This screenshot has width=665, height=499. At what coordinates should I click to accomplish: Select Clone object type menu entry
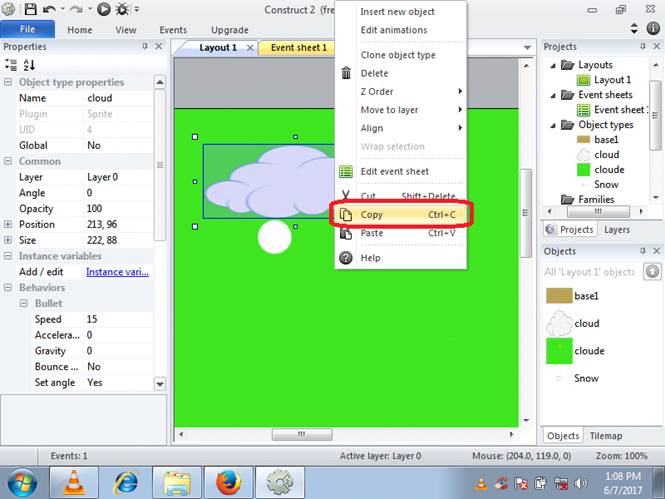tap(401, 55)
